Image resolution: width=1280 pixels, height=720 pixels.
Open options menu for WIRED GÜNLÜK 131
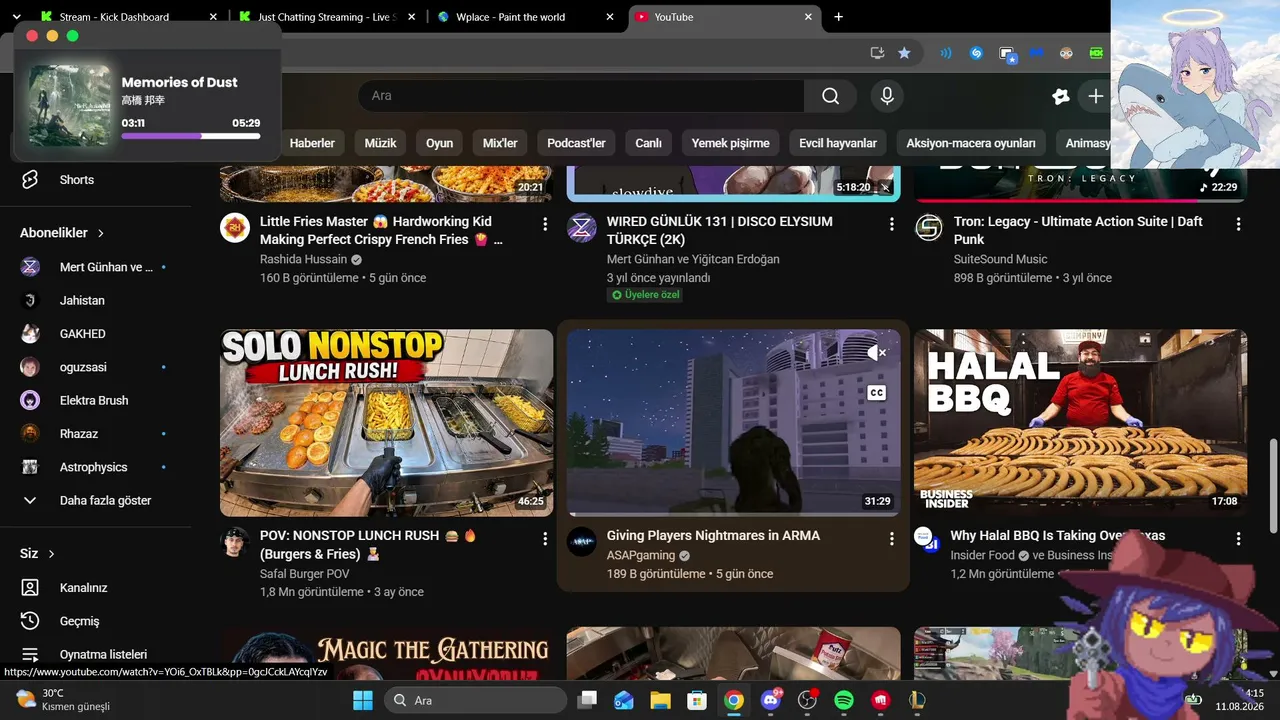tap(892, 224)
